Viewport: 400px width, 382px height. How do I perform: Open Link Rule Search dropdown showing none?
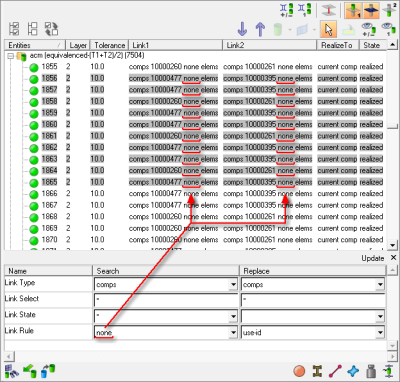(x=233, y=332)
